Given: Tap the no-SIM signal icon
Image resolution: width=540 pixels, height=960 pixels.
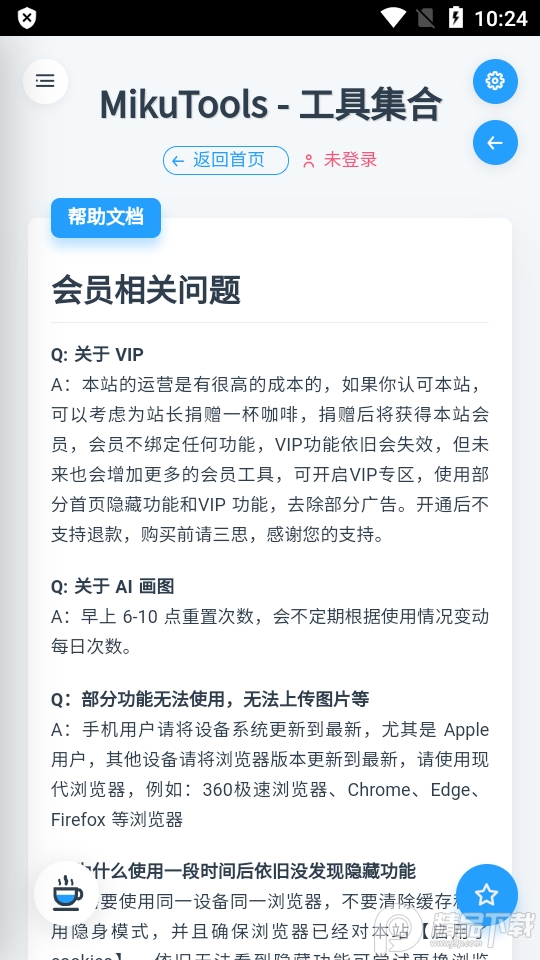Looking at the screenshot, I should (427, 18).
